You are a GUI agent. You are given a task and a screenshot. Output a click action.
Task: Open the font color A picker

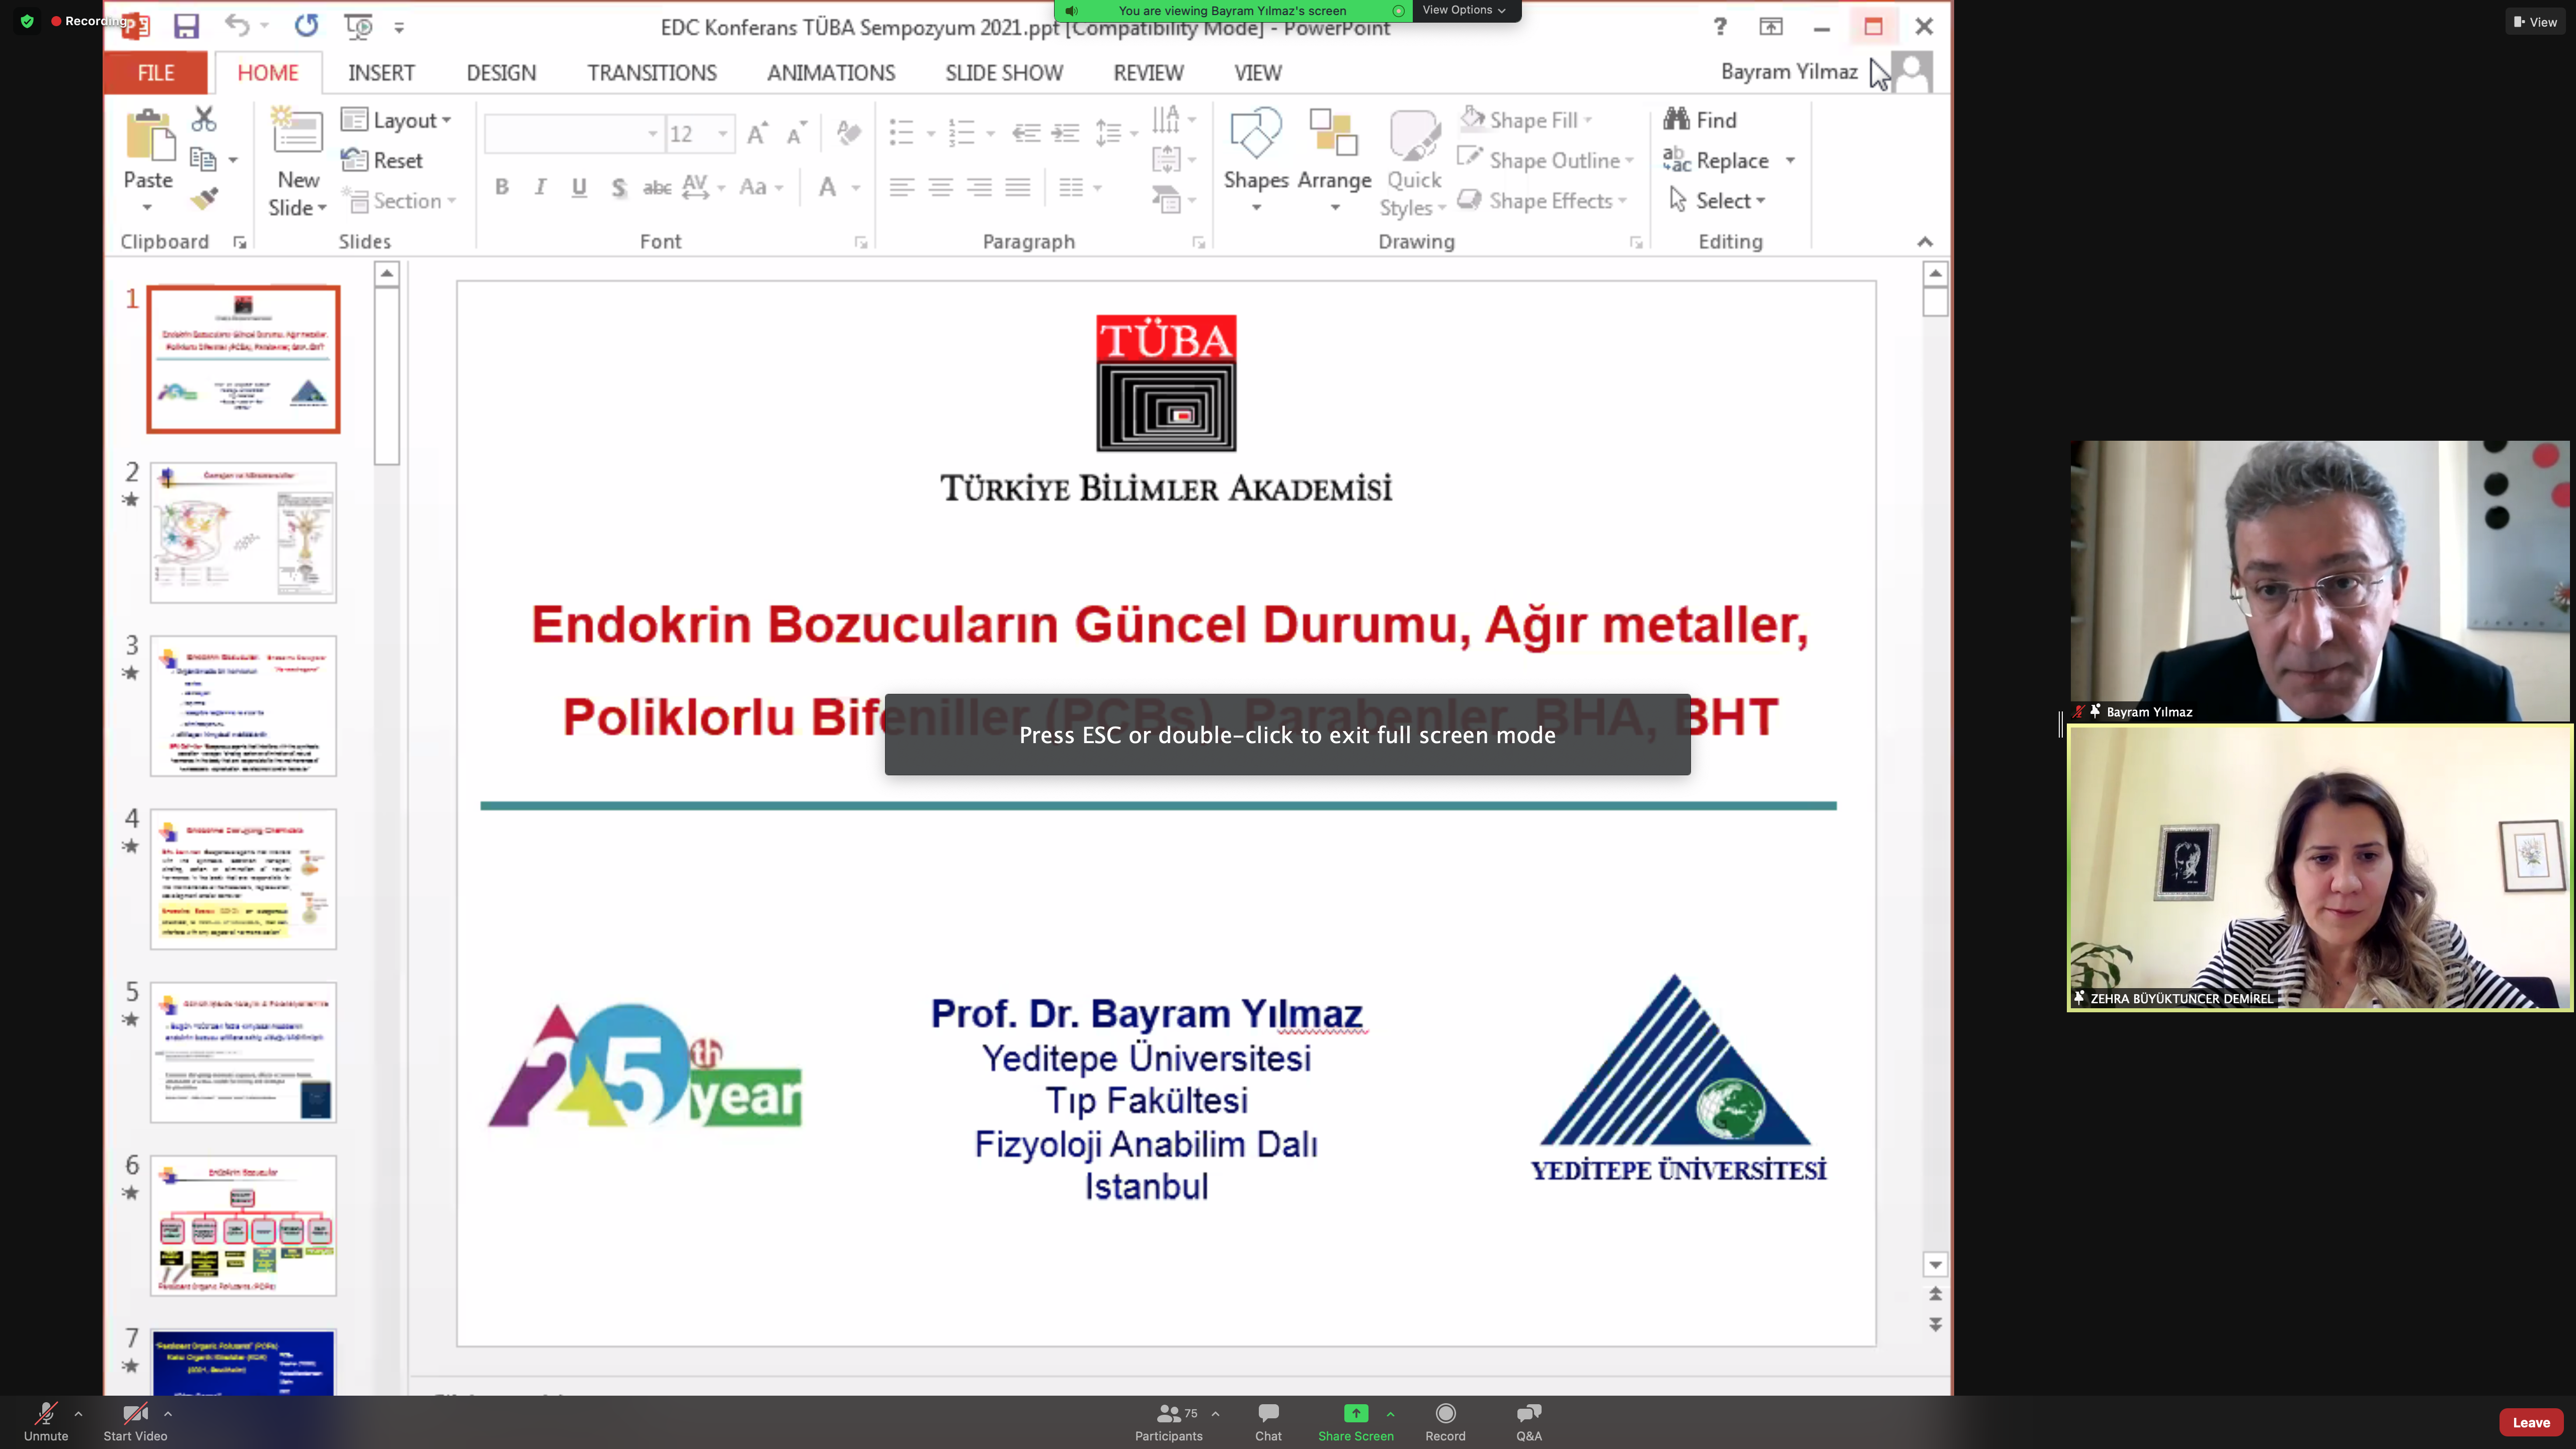827,187
